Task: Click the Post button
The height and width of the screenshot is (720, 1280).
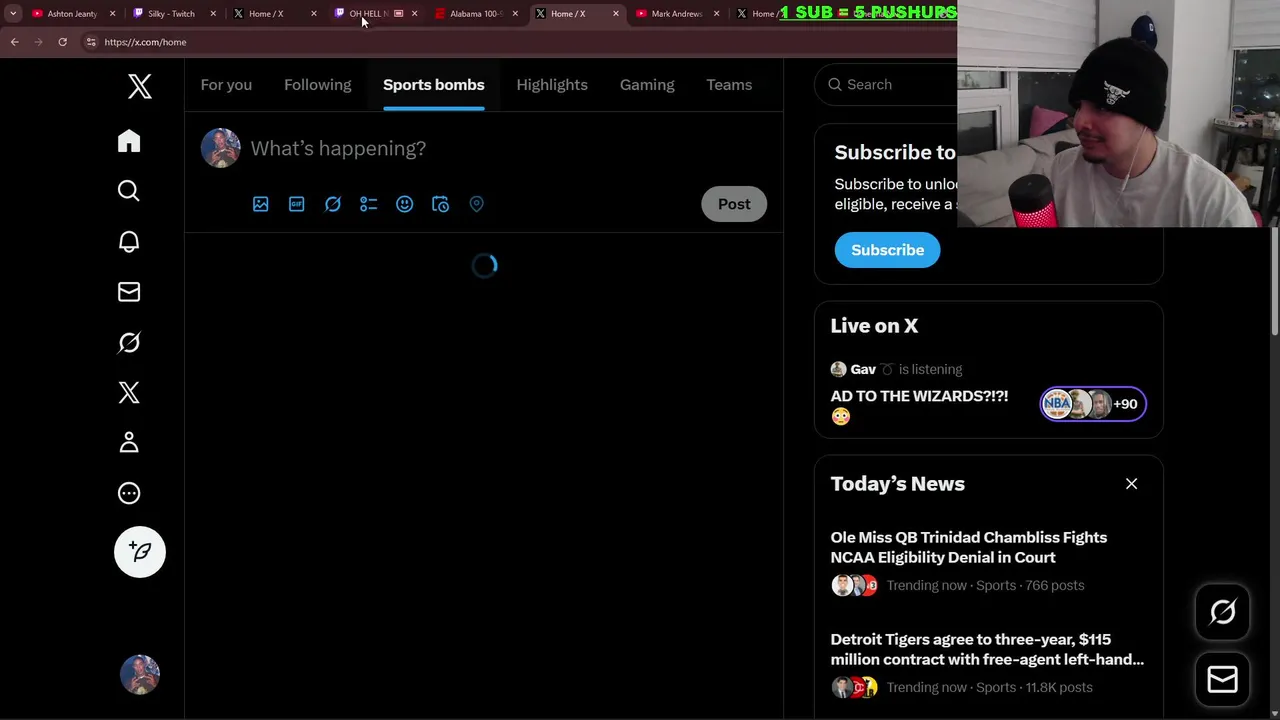Action: coord(734,204)
